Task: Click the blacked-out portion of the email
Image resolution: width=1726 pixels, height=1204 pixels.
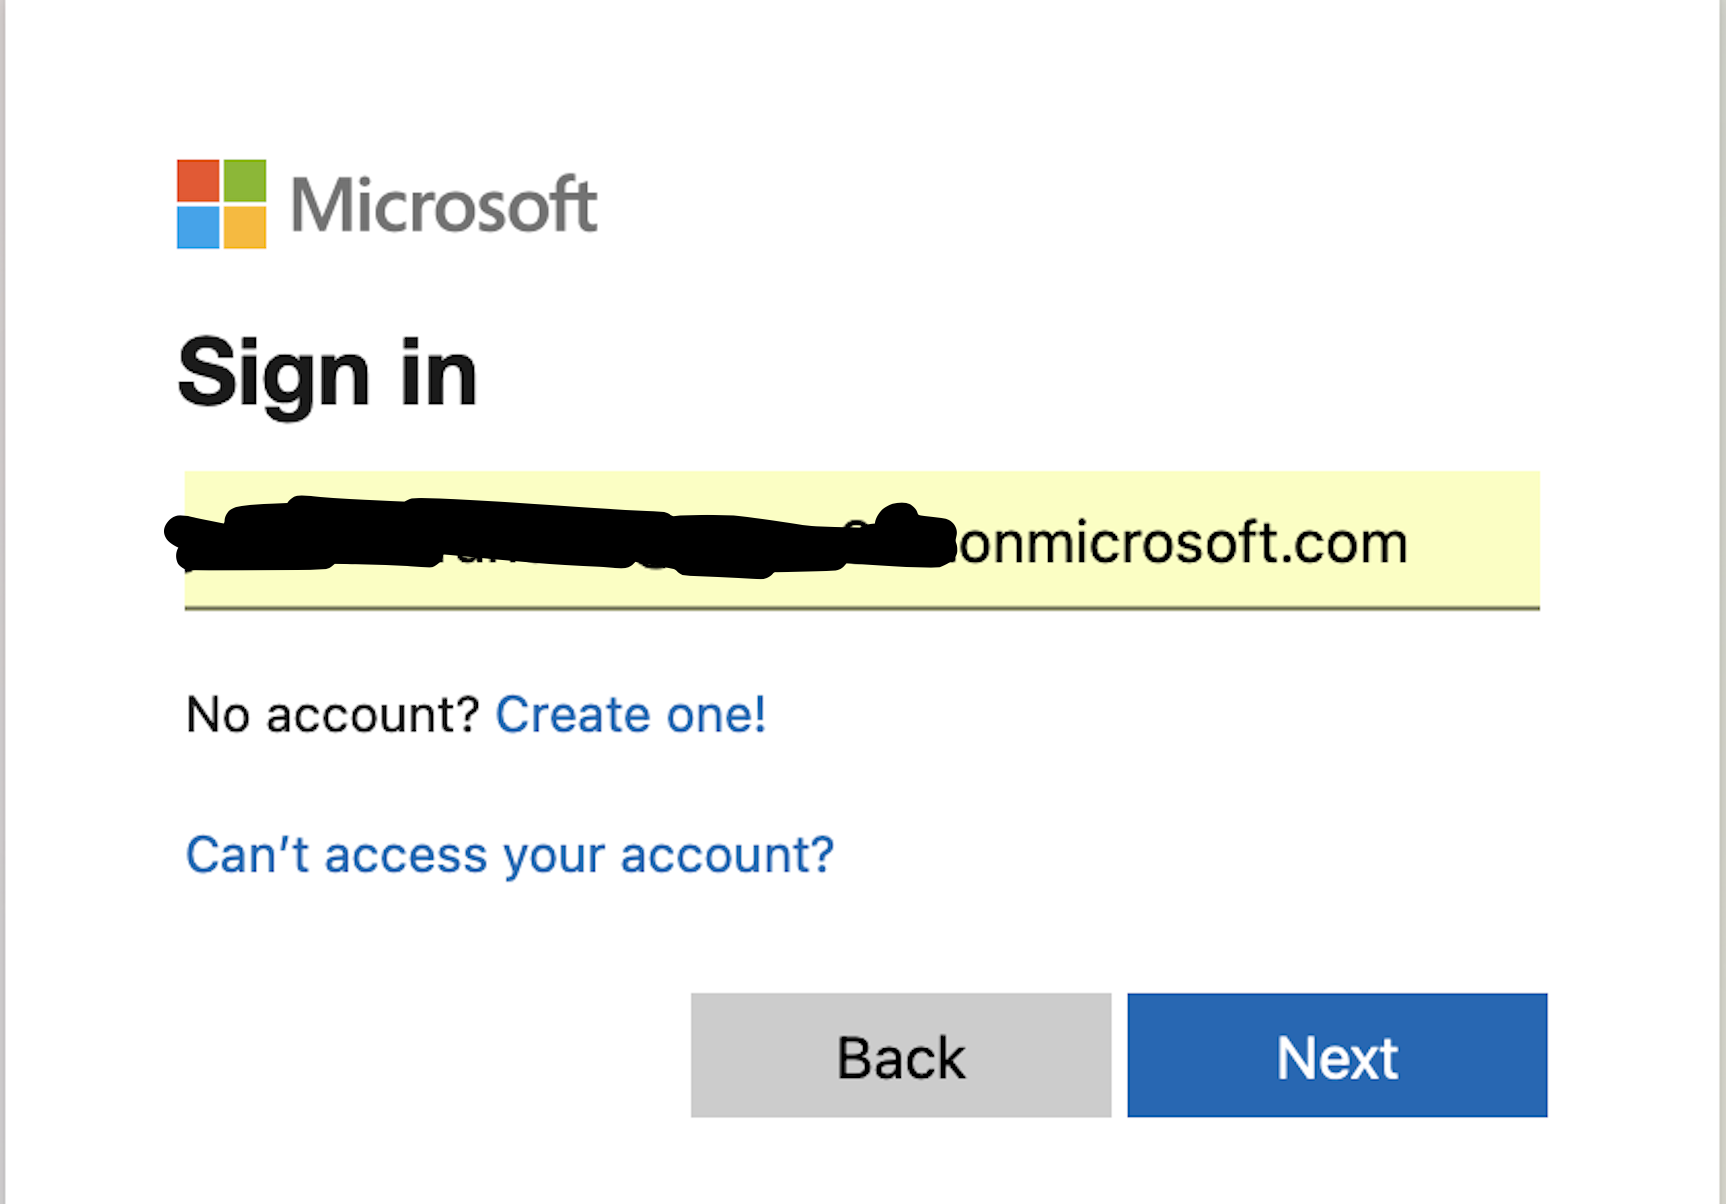Action: [560, 538]
